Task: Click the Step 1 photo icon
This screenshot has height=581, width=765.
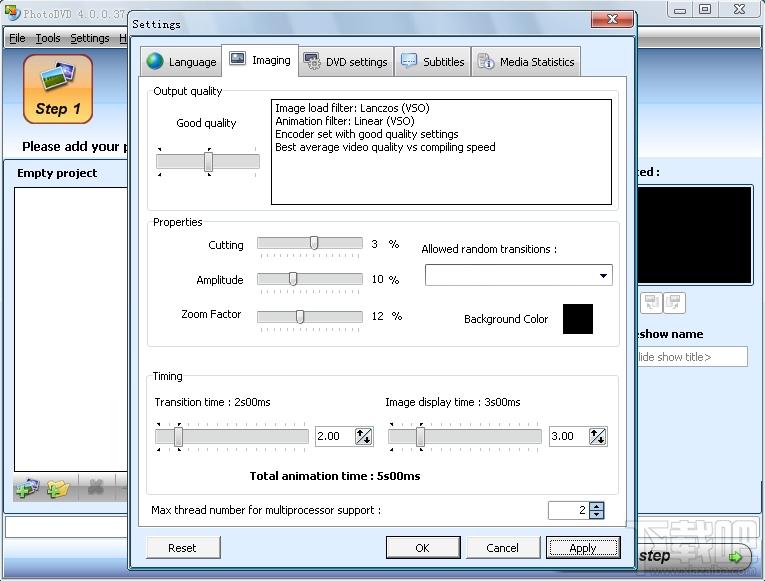Action: point(58,88)
